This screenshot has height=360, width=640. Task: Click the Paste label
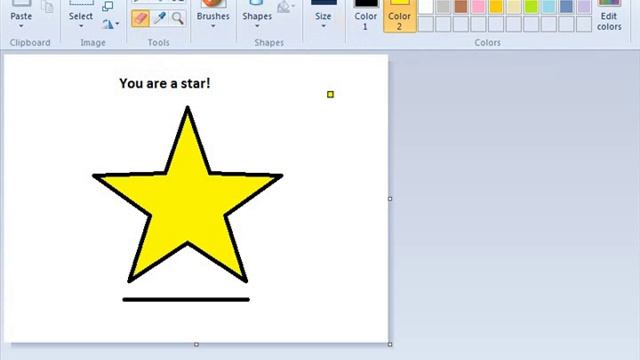[21, 16]
